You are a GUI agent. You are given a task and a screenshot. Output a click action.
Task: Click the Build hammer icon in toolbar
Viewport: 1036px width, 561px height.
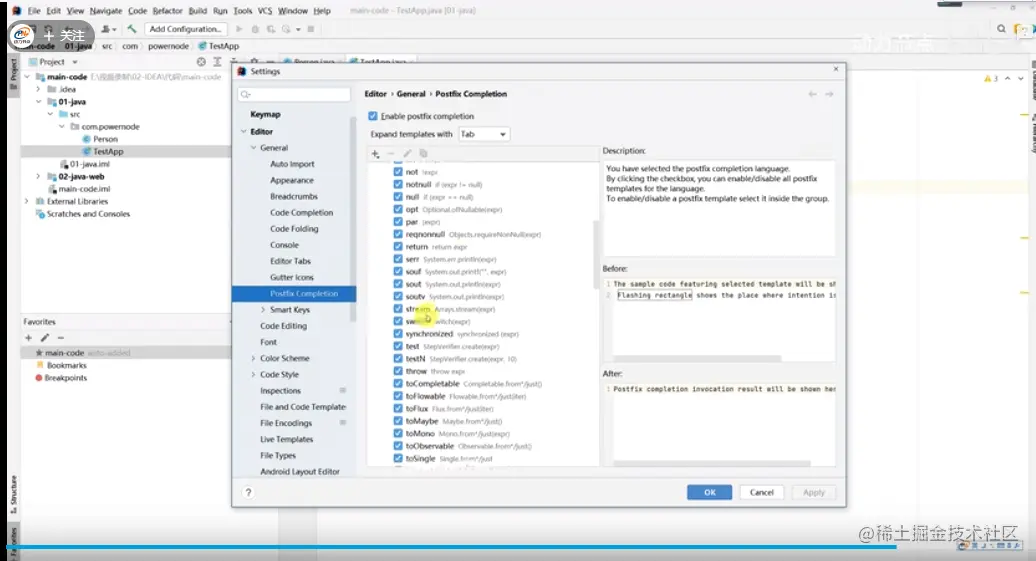(131, 29)
